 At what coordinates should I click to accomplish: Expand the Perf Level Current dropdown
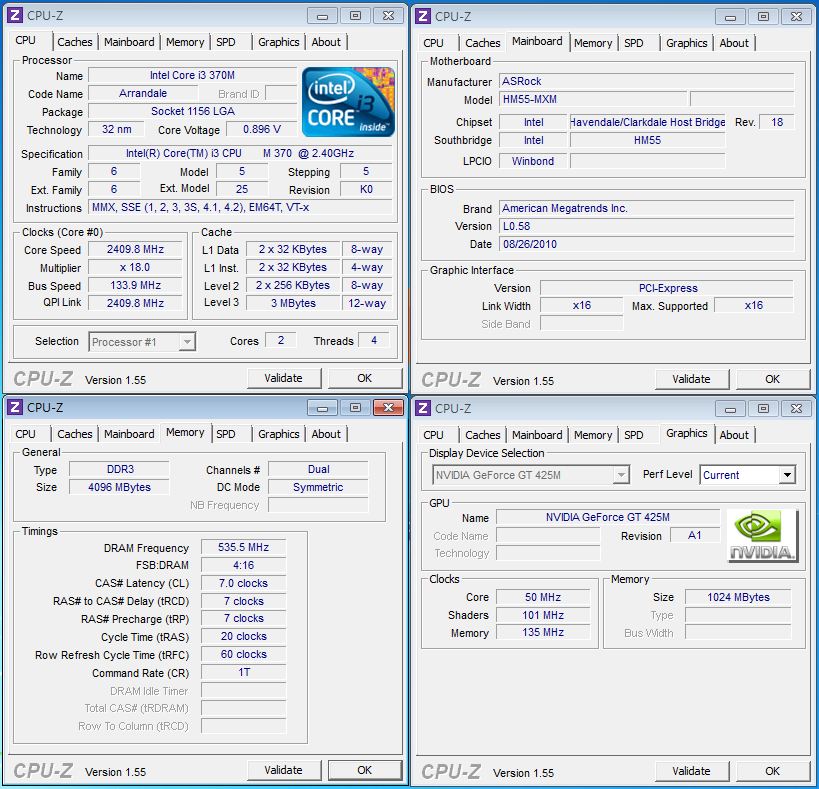click(x=787, y=475)
